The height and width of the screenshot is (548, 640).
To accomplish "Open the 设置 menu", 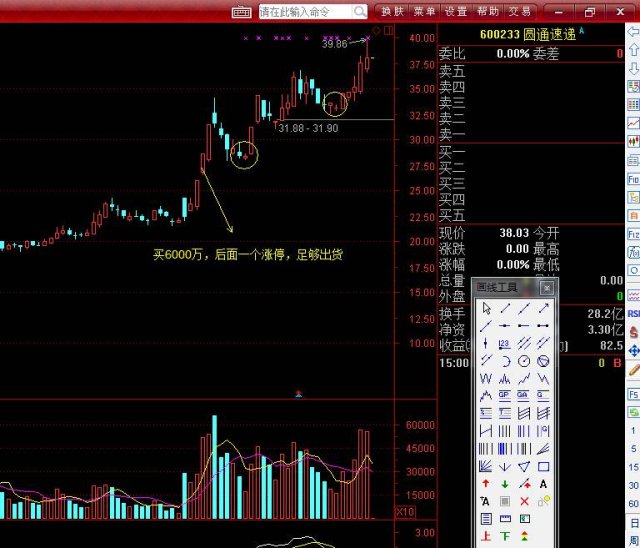I will (456, 12).
